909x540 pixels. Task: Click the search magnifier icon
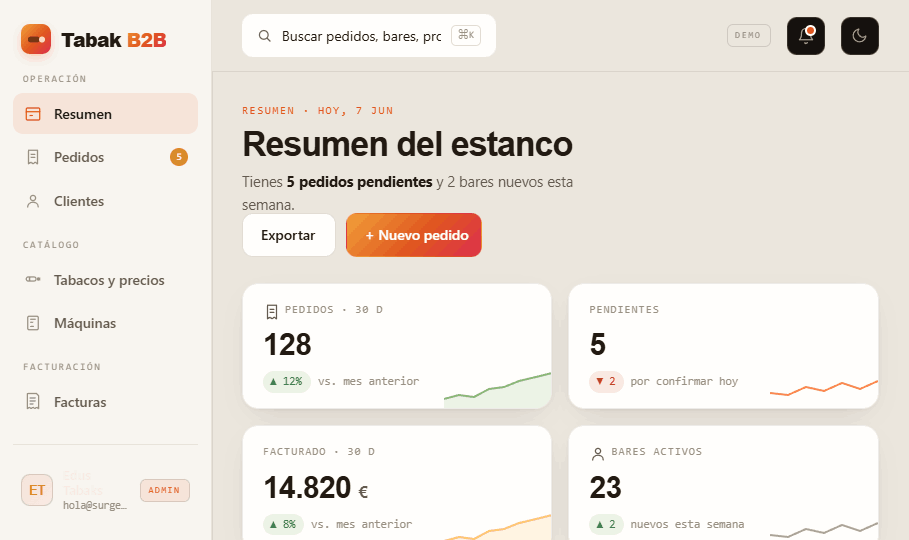(x=264, y=36)
